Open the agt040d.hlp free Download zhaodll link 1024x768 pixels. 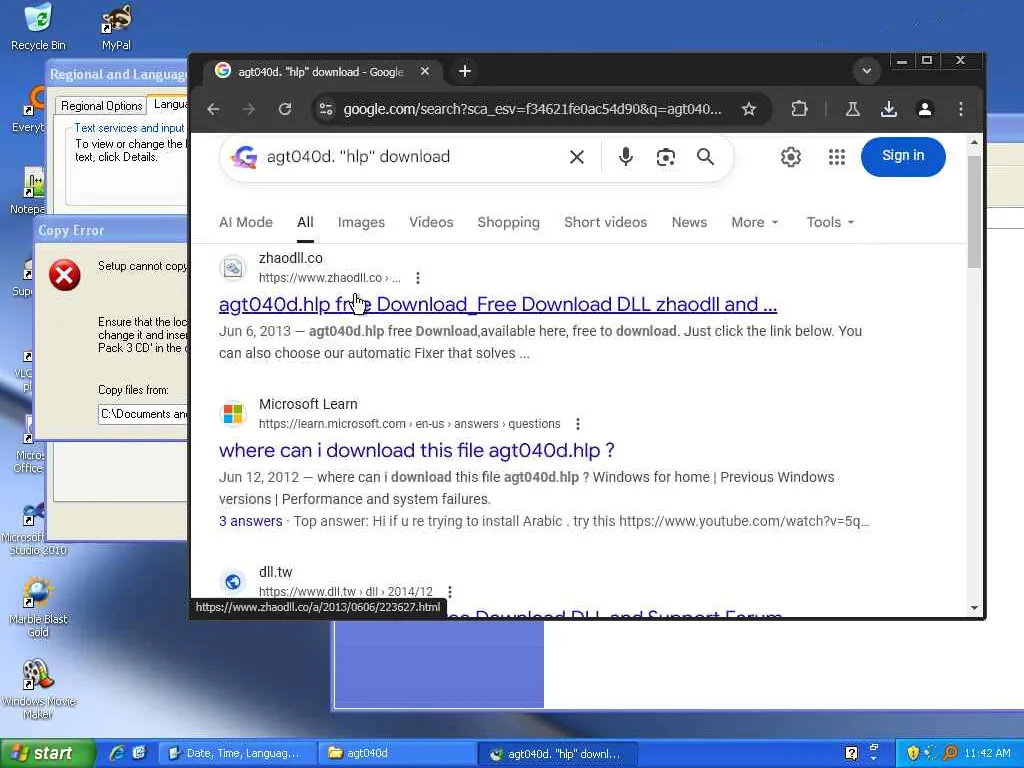point(498,304)
